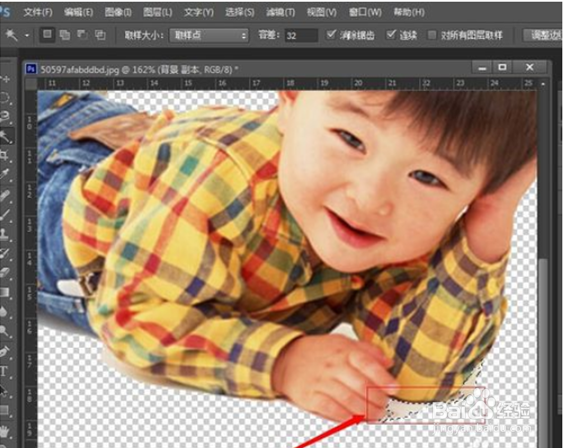The height and width of the screenshot is (448, 563).
Task: Open the 文件(F) menu
Action: coord(38,12)
